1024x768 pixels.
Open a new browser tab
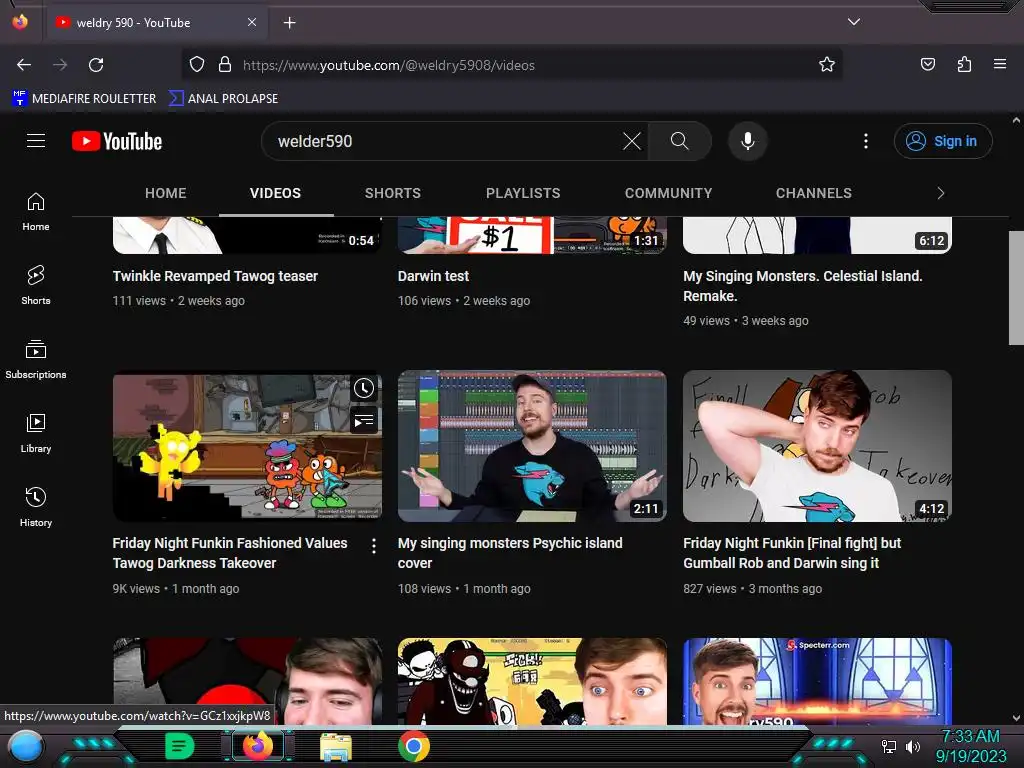point(289,23)
